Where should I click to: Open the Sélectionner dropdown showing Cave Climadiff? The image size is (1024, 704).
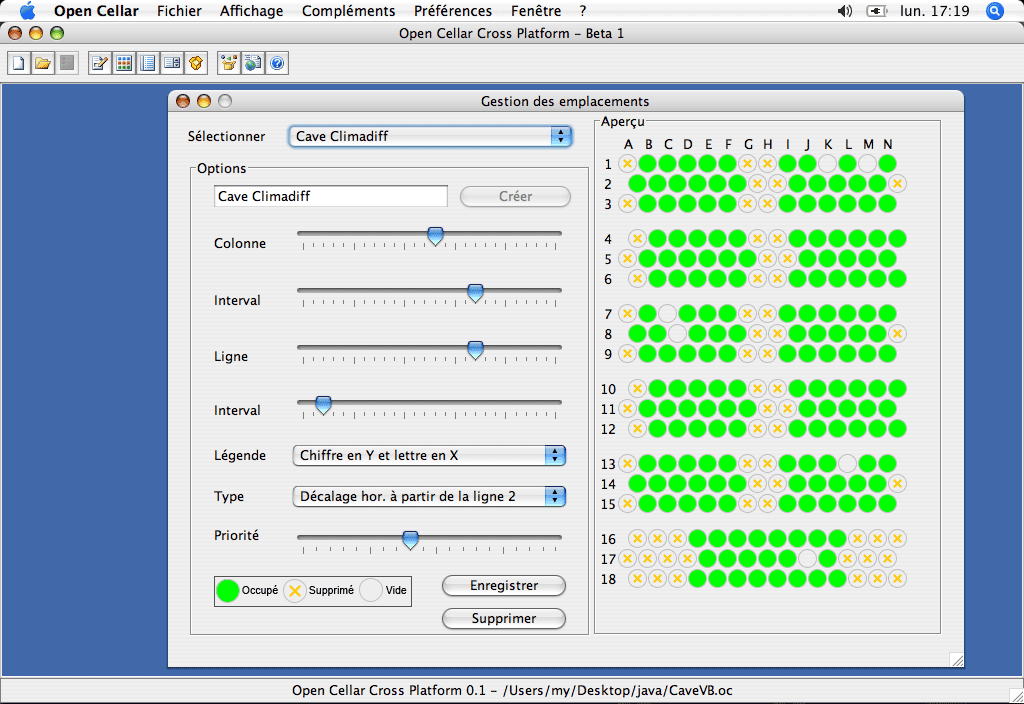point(430,136)
